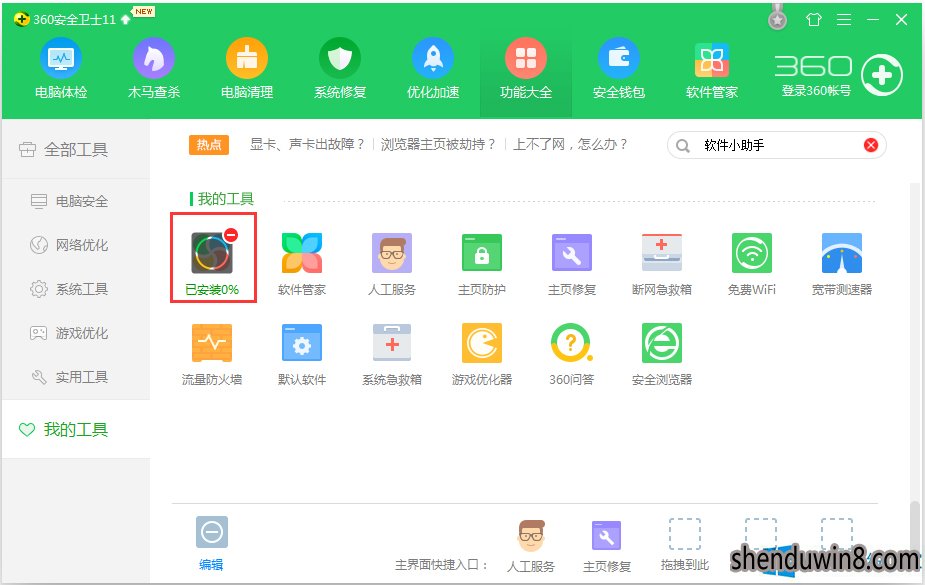Open 免费WiFi tool

(752, 264)
